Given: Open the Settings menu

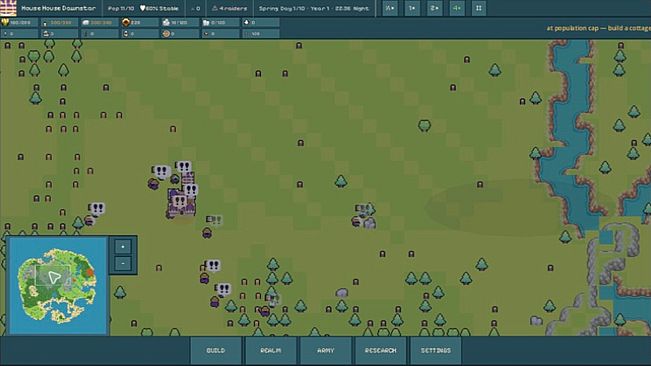Looking at the screenshot, I should (436, 350).
